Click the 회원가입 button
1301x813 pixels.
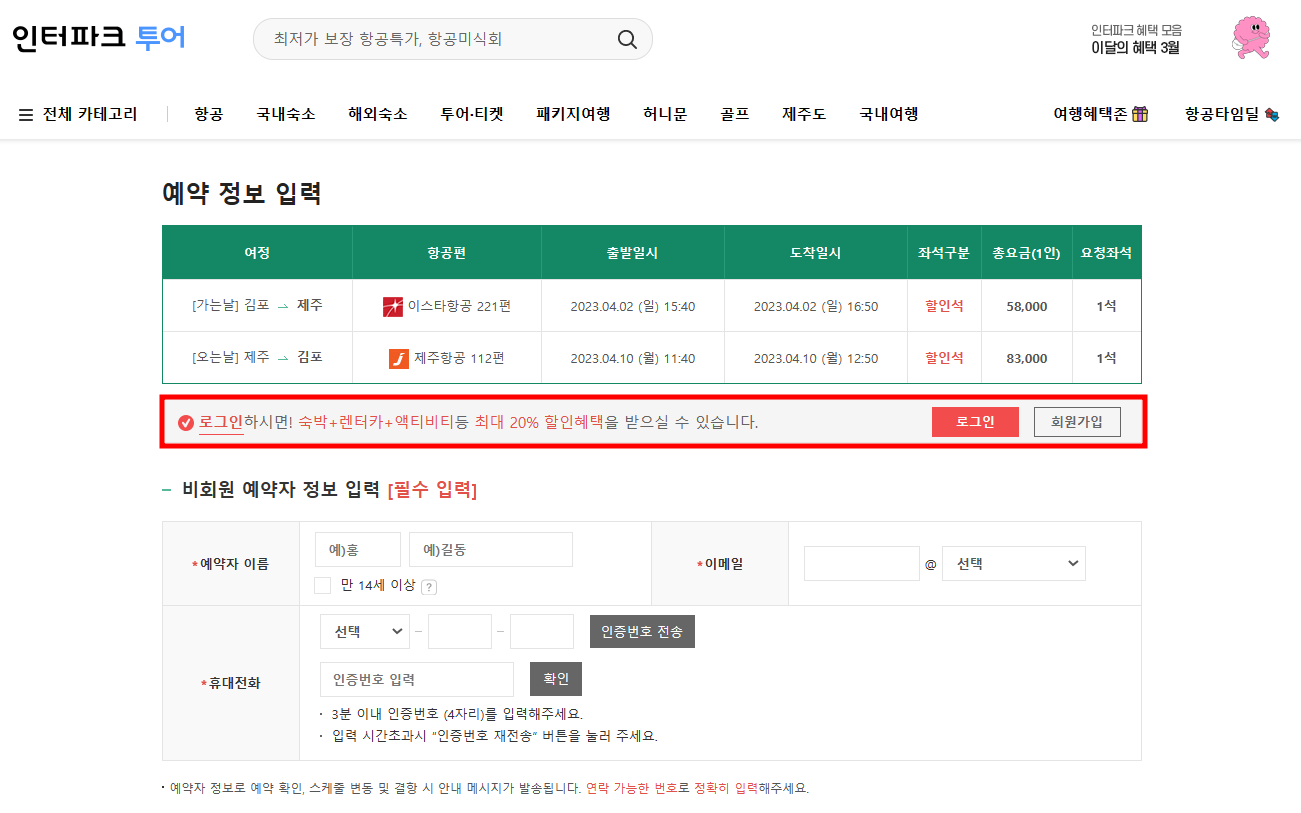coord(1076,421)
